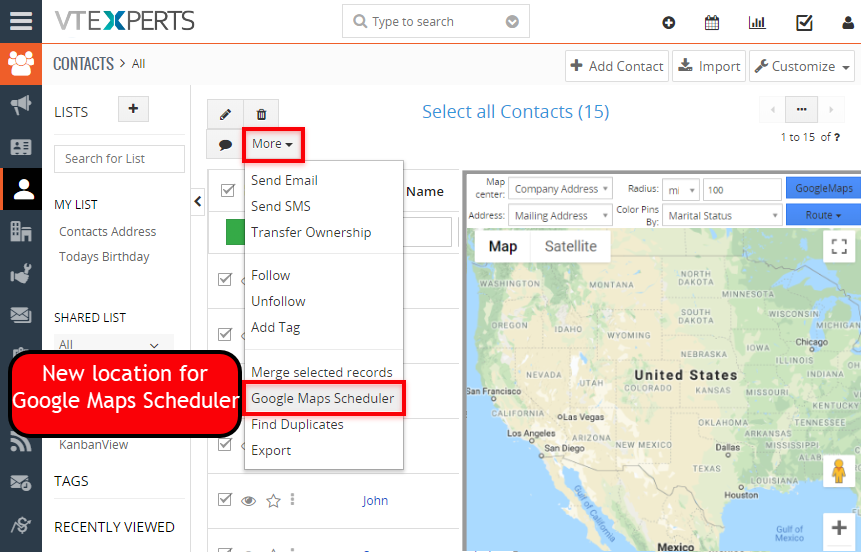Open the organizations building sidebar icon
The height and width of the screenshot is (552, 861).
pos(21,231)
